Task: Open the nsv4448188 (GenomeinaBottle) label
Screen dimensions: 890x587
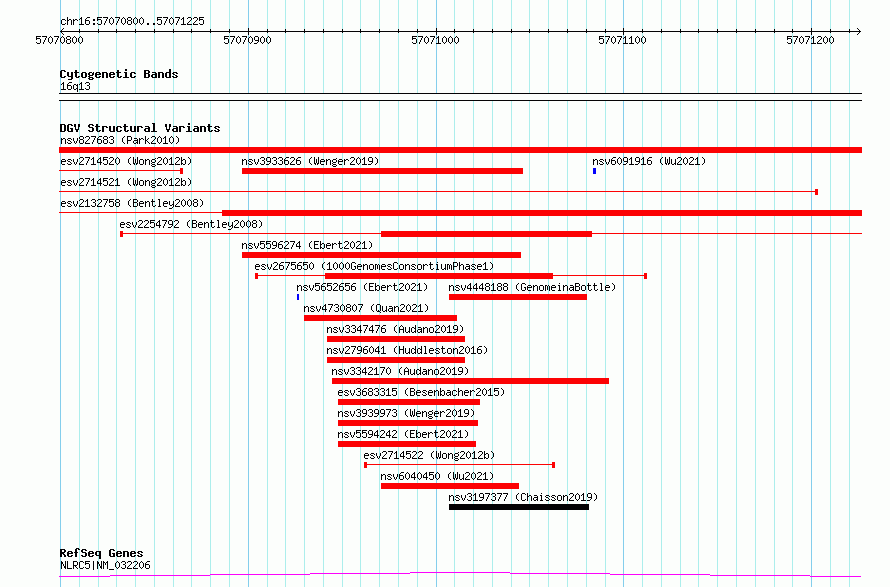Action: (532, 287)
